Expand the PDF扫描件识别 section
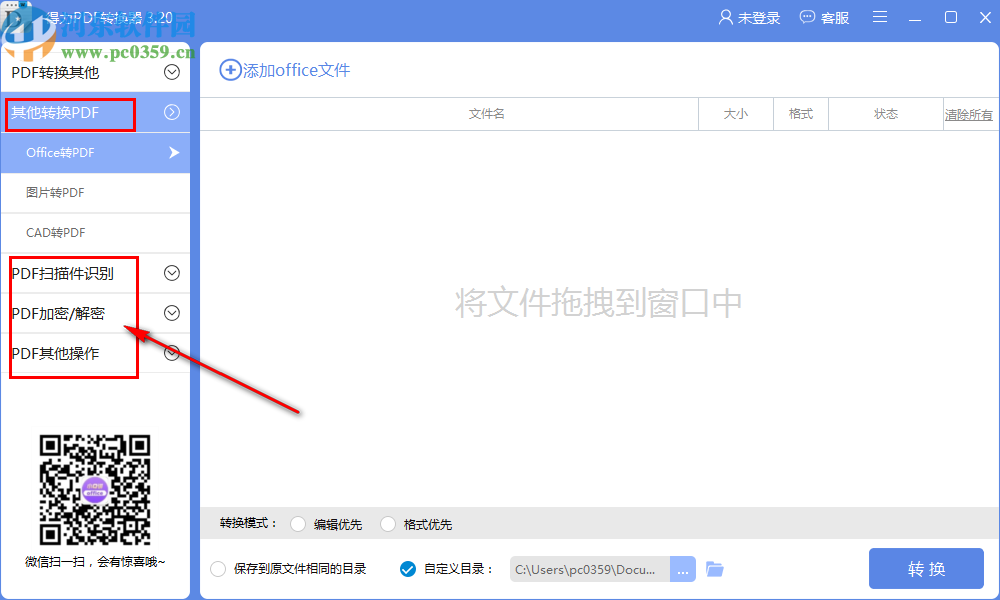1000x600 pixels. (171, 272)
